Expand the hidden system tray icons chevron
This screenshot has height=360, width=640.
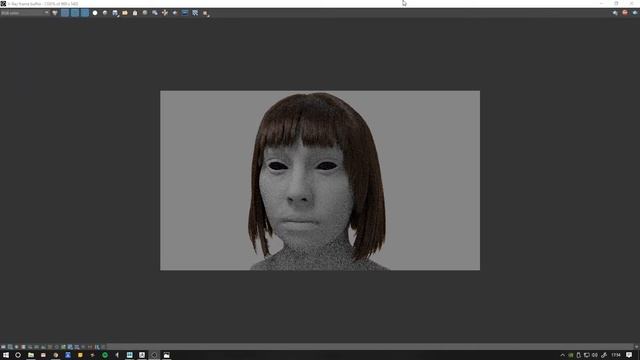[562, 355]
